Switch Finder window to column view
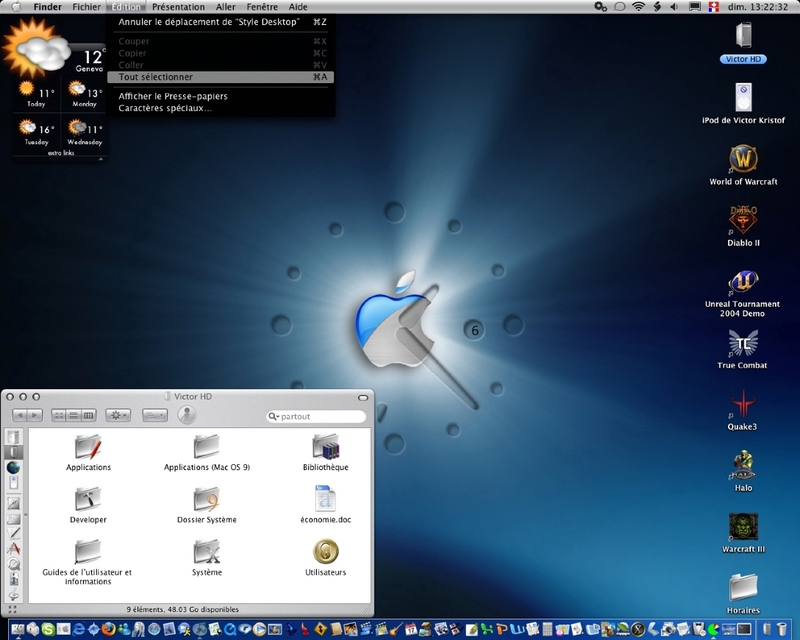 [88, 415]
